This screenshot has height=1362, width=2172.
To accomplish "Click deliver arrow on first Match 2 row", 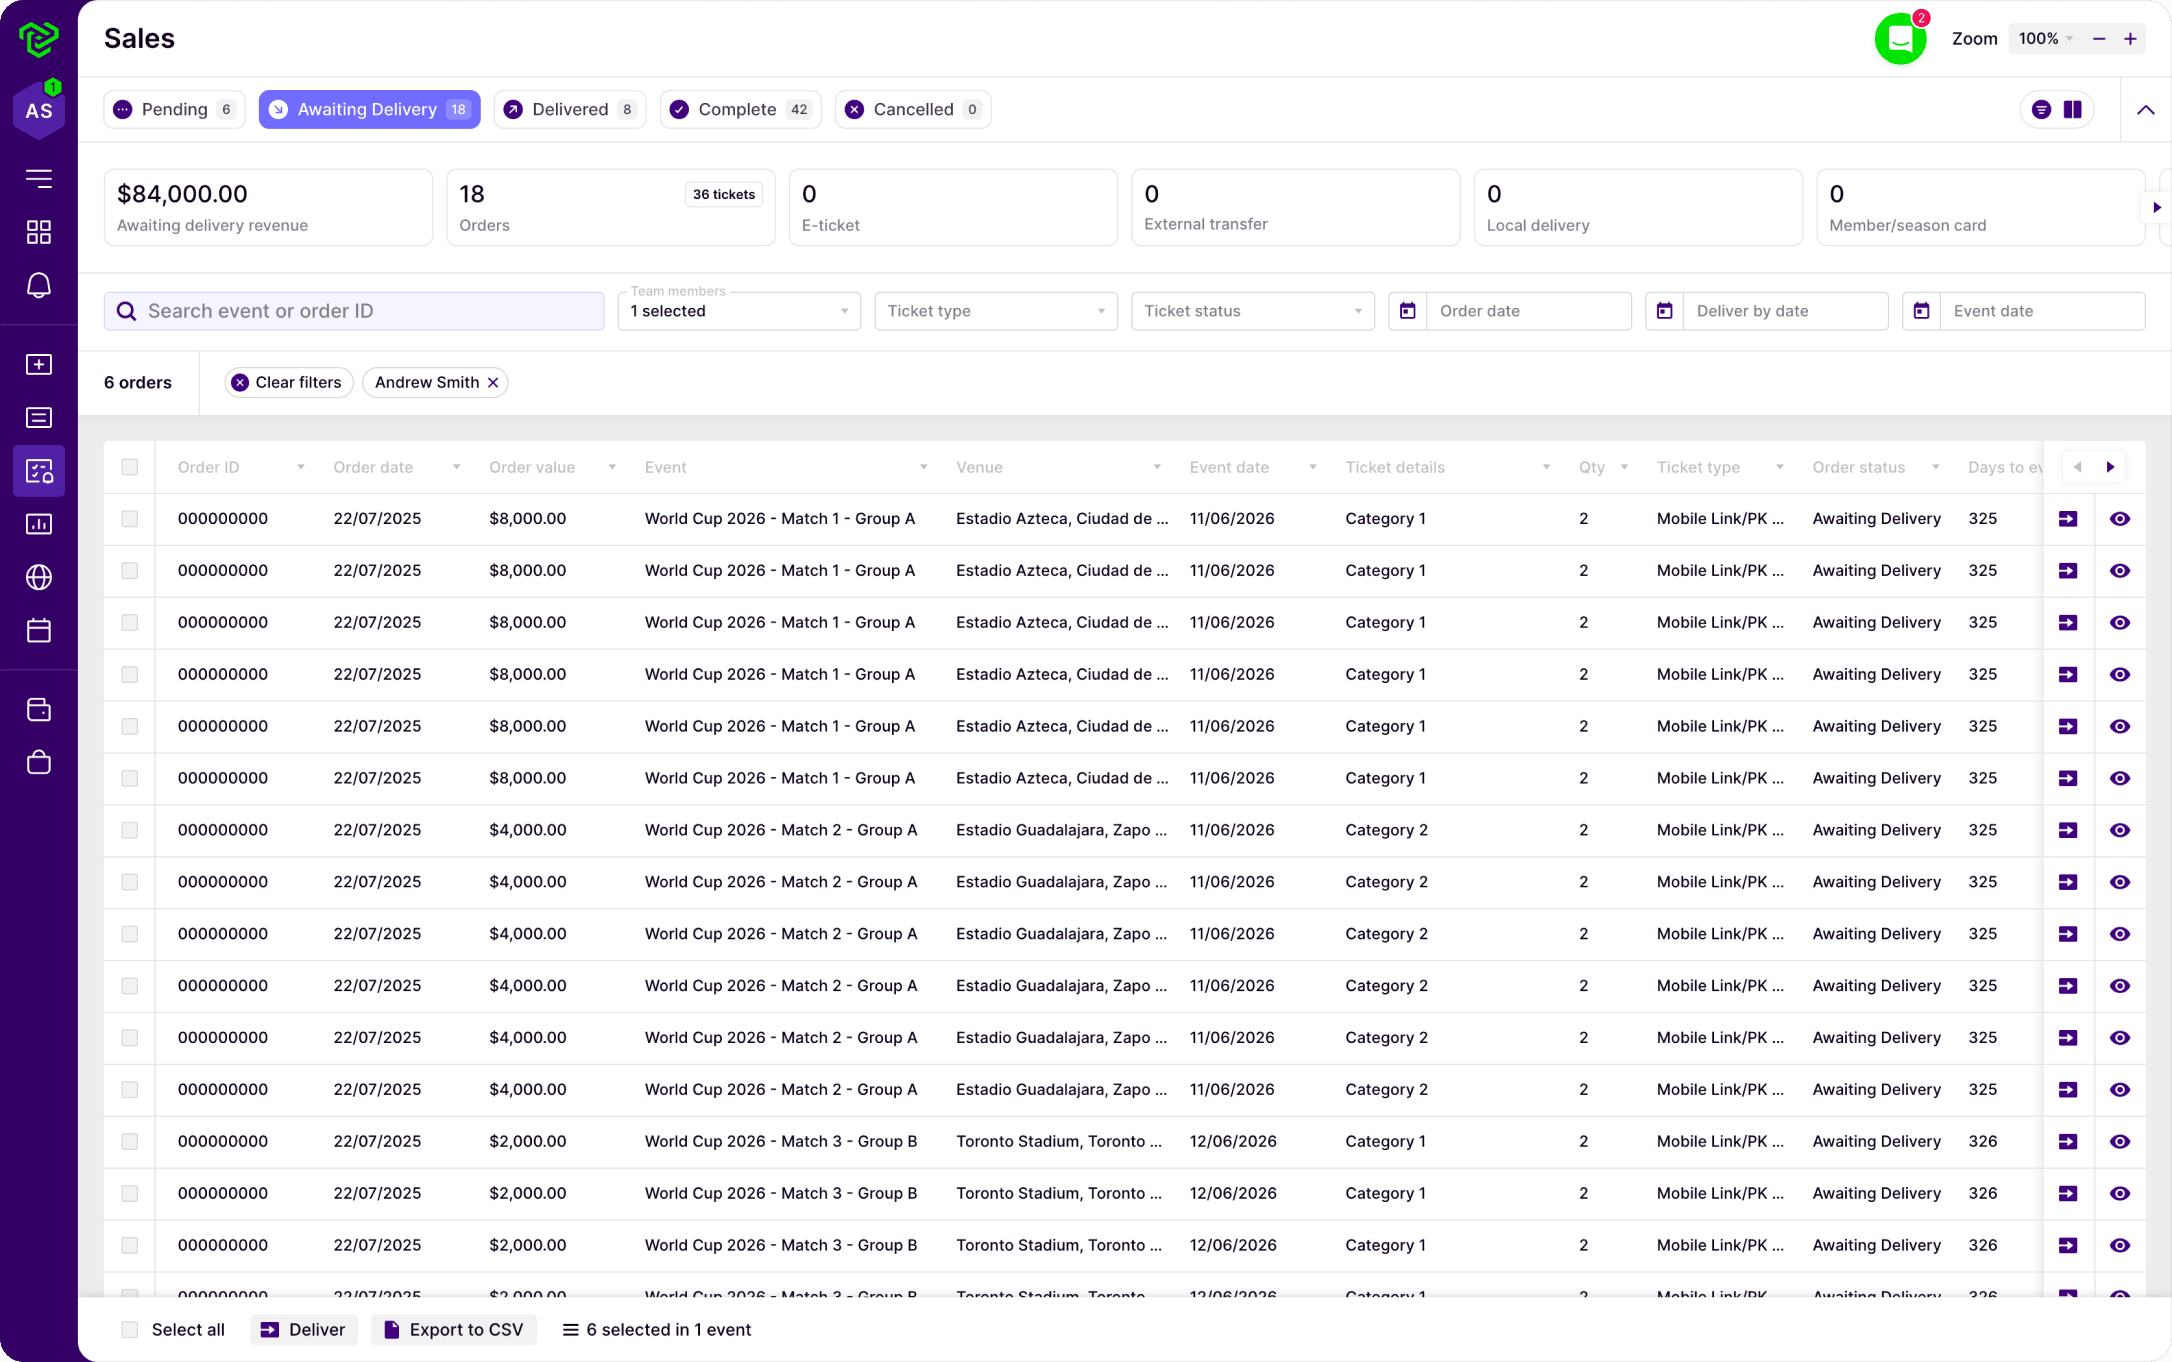I will tap(2068, 830).
